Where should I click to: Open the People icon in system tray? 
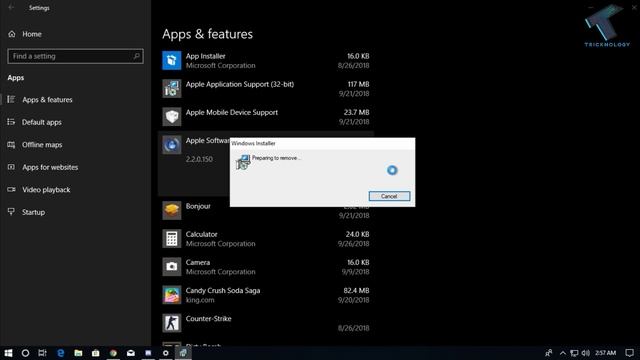pyautogui.click(x=549, y=353)
